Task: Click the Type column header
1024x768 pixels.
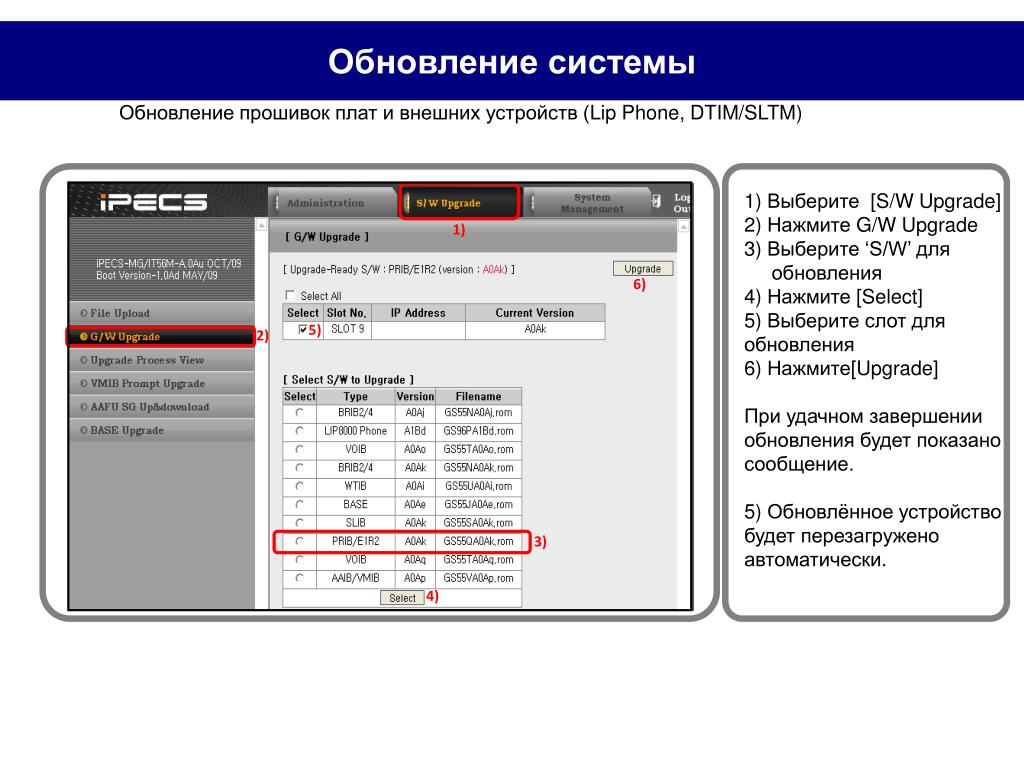Action: click(x=356, y=396)
